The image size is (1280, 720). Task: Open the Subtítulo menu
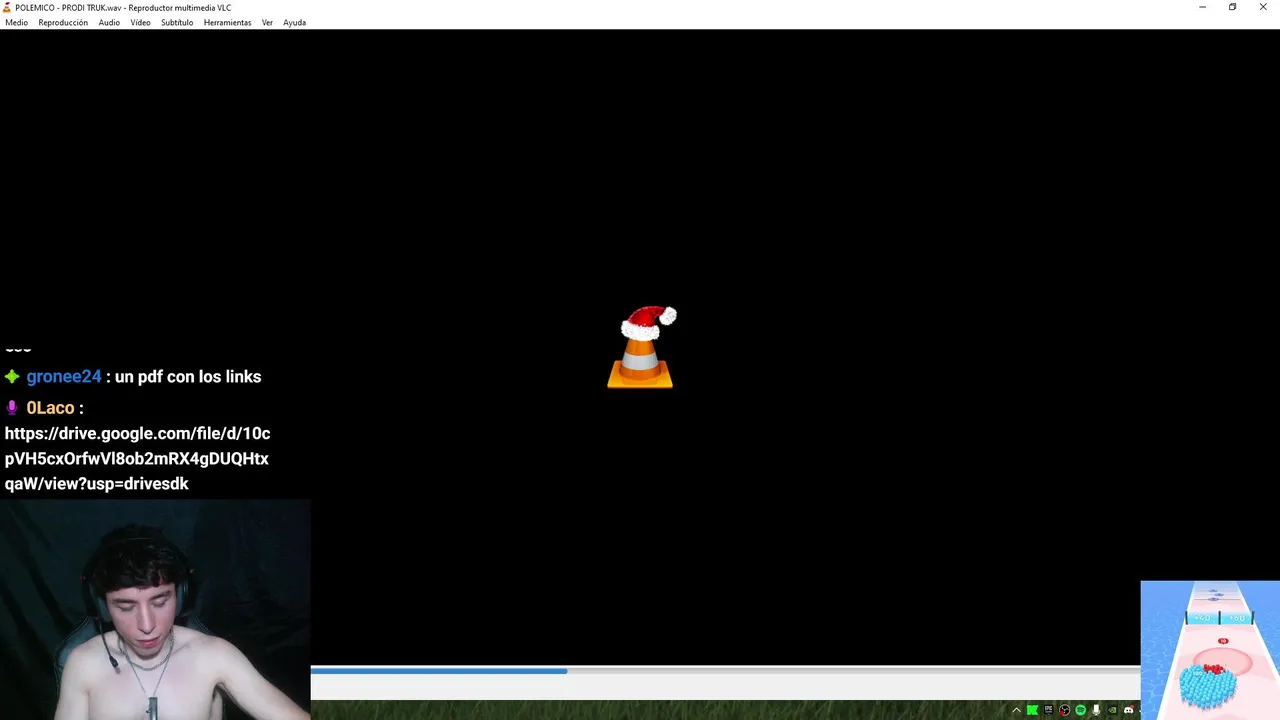click(x=177, y=22)
